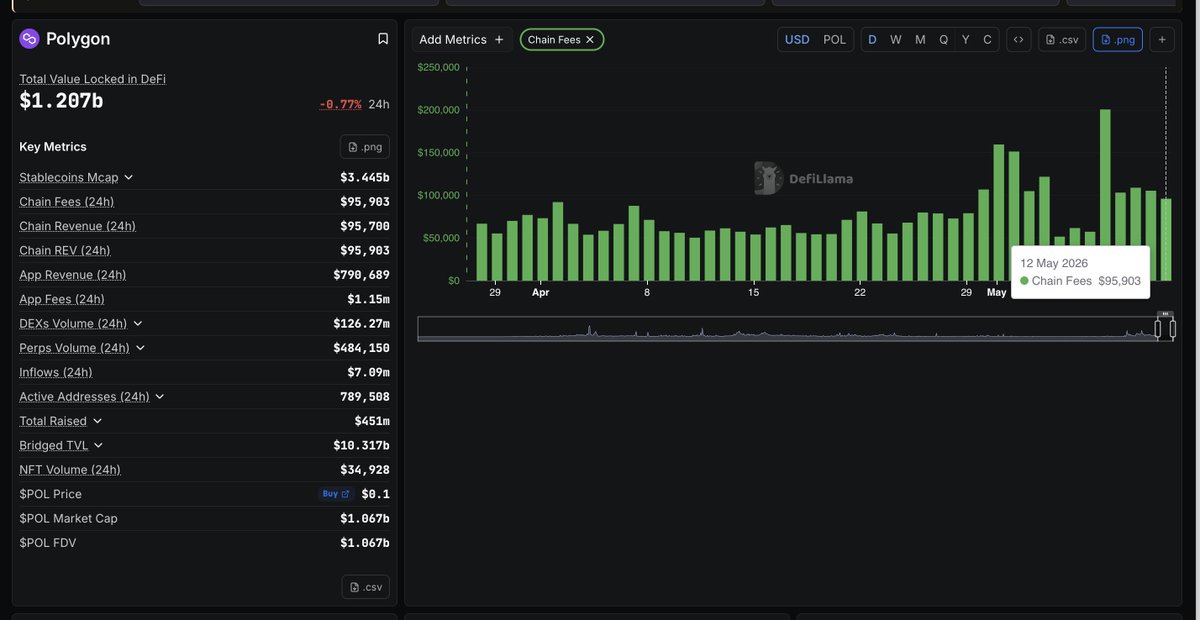Viewport: 1200px width, 620px height.
Task: Expand Perps Volume (24h) details
Action: (x=140, y=348)
